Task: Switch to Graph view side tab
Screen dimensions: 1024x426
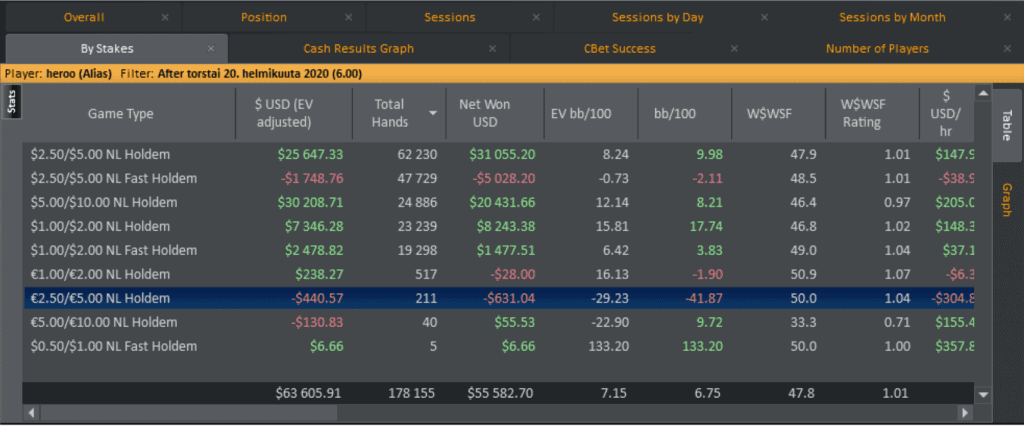Action: (1007, 199)
